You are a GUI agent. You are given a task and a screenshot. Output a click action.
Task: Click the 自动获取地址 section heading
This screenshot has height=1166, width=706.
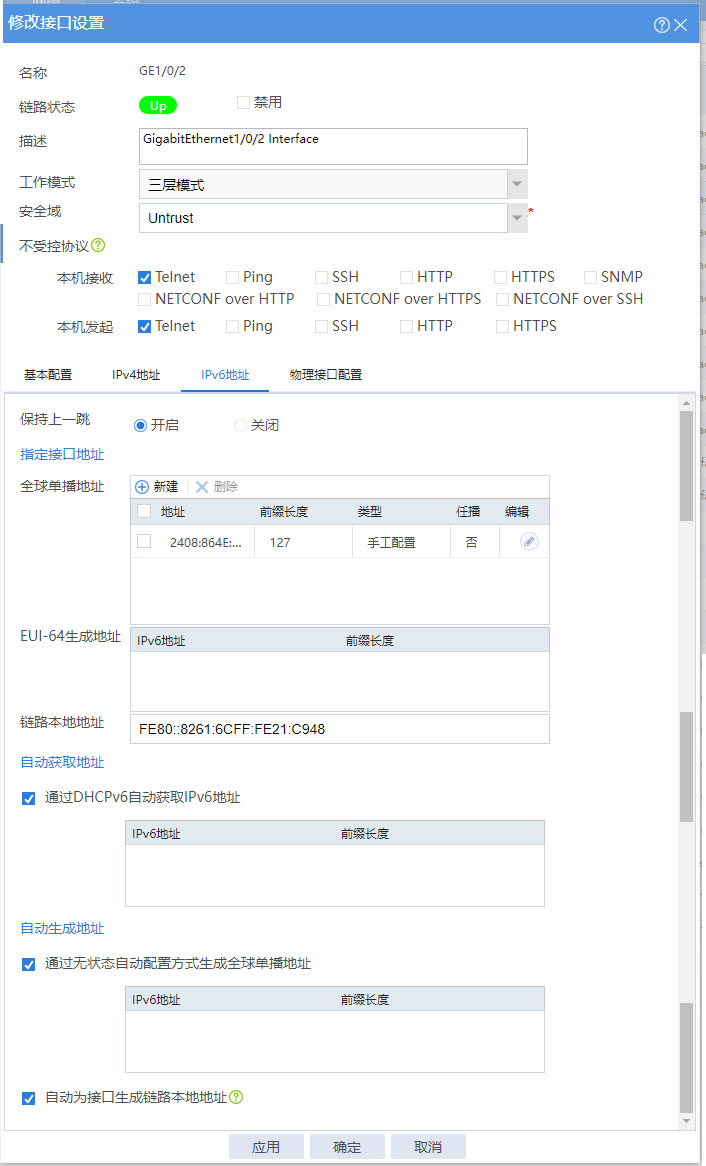coord(62,763)
